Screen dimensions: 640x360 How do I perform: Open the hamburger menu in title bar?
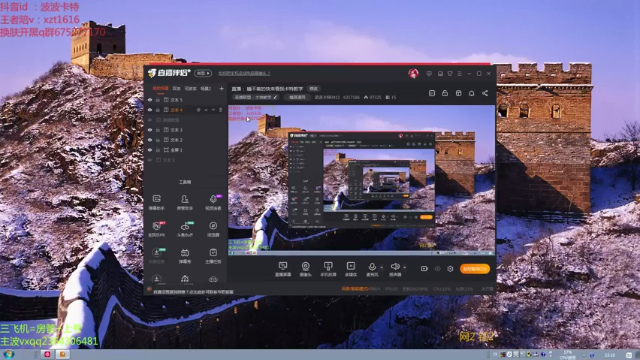(460, 73)
